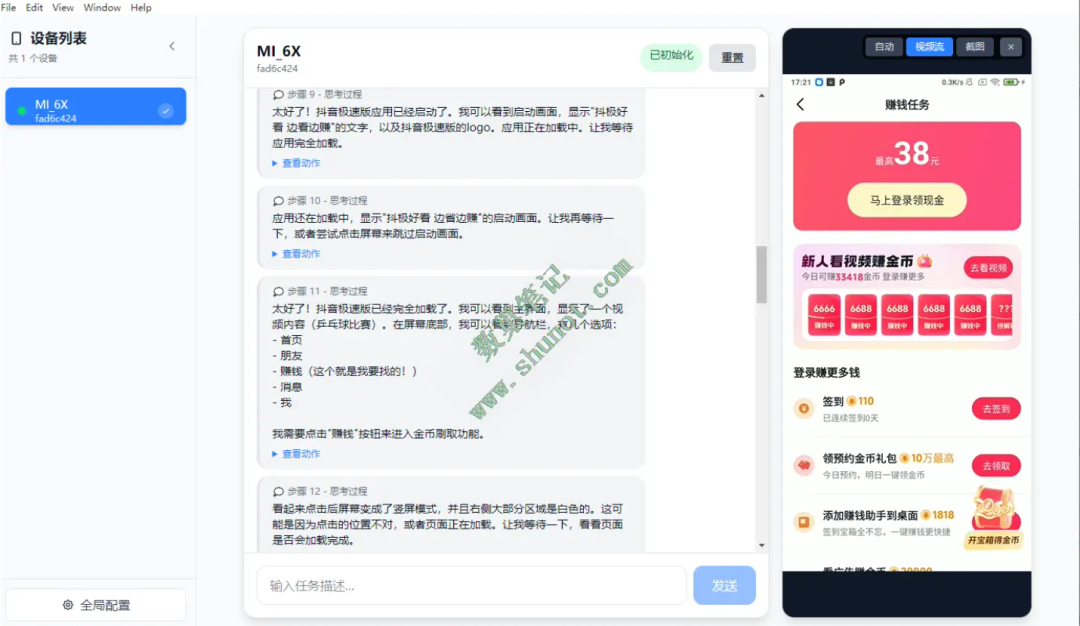The height and width of the screenshot is (626, 1080).
Task: Close the phone preview panel
Action: pyautogui.click(x=1010, y=47)
